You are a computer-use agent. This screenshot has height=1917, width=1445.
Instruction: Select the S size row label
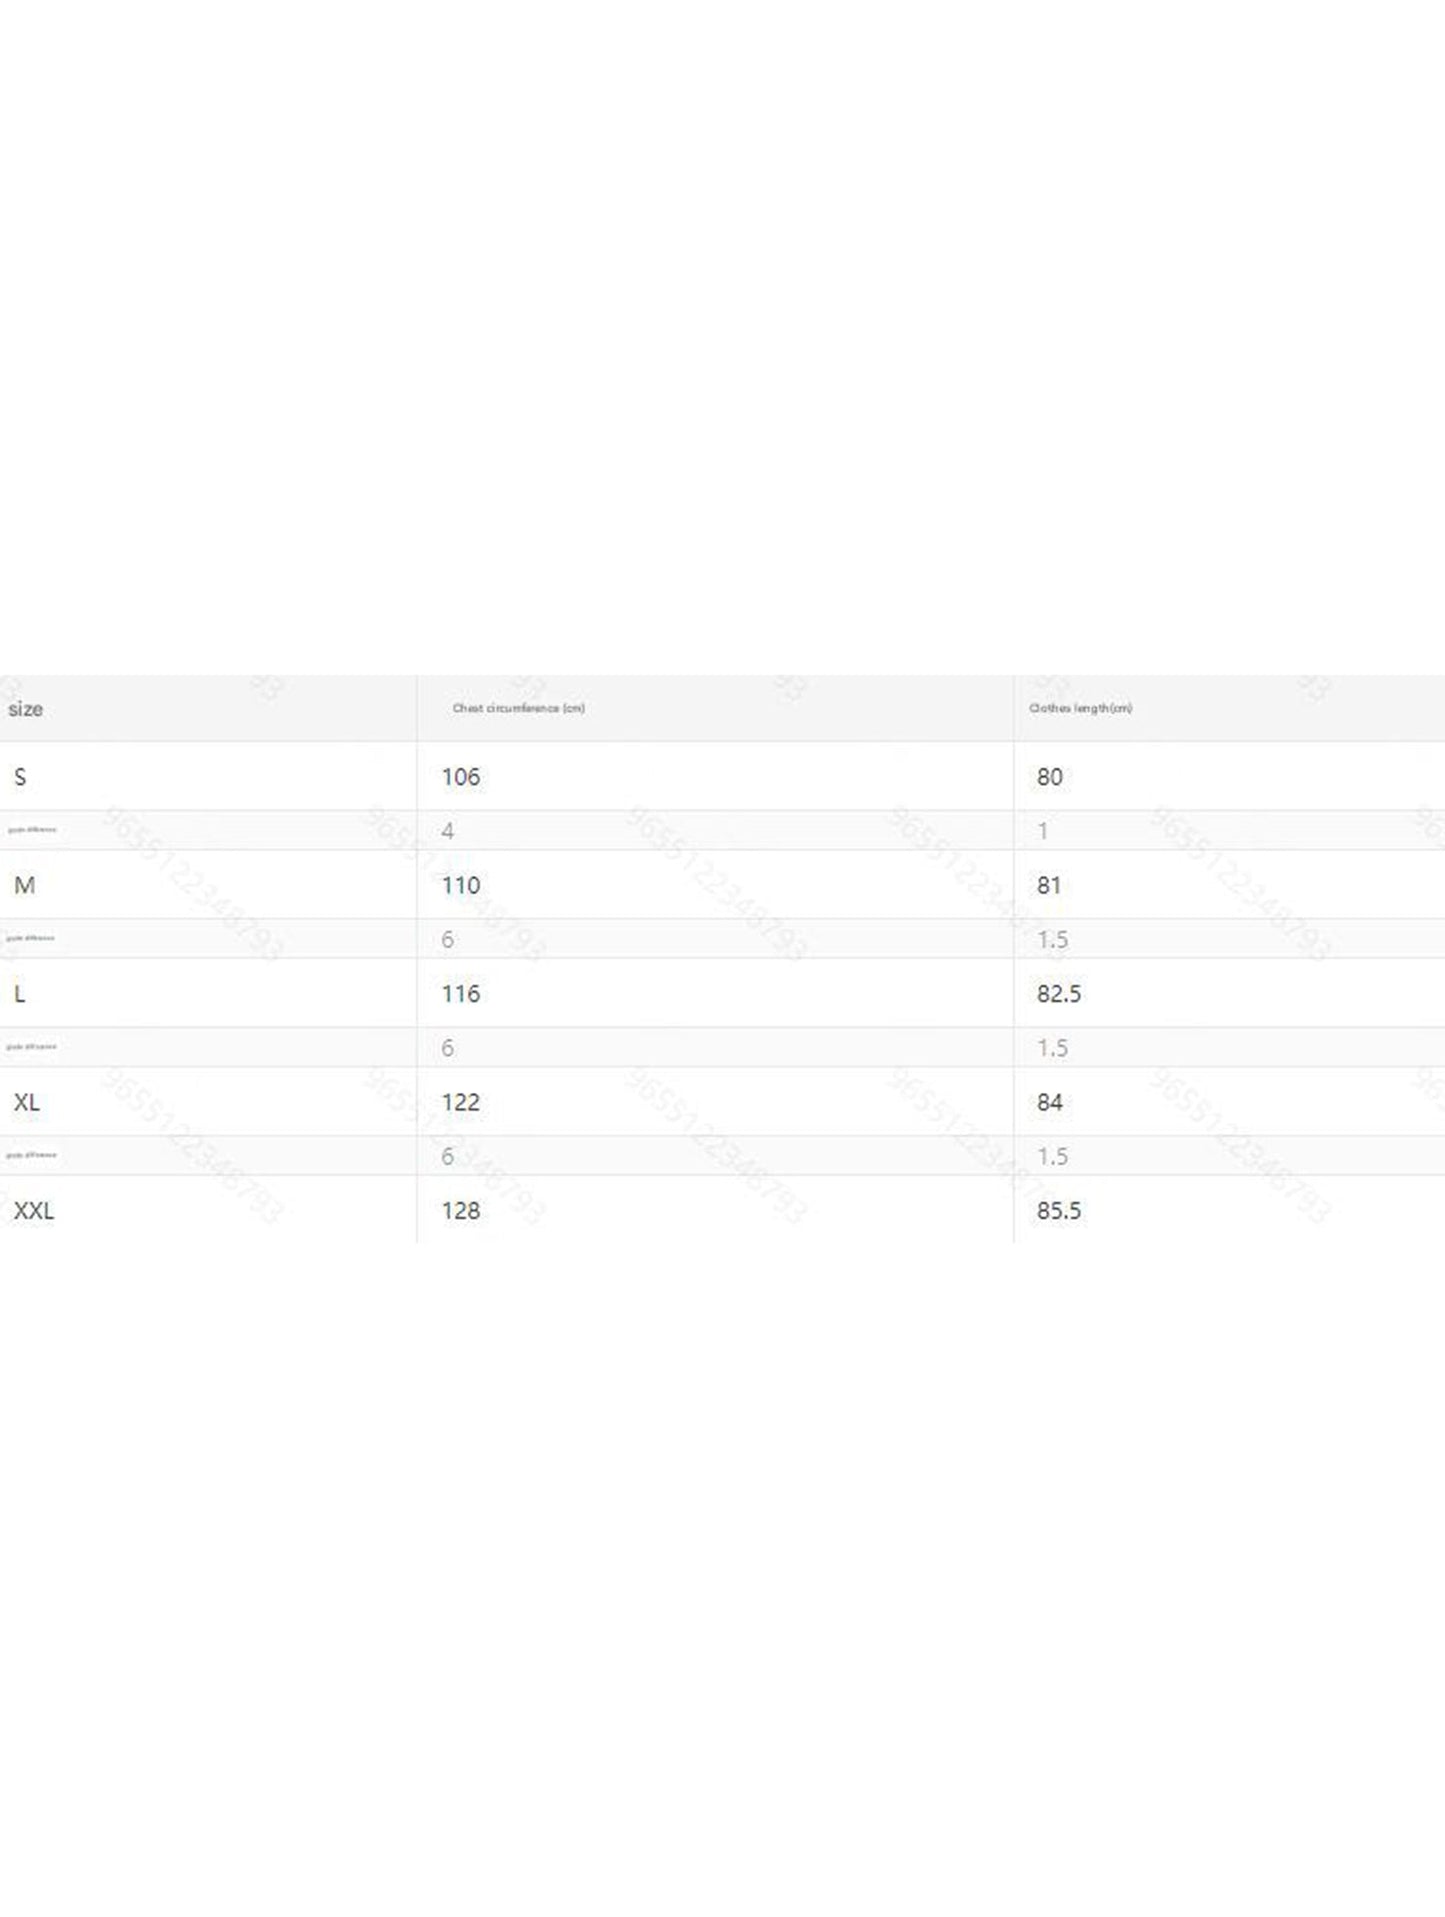click(x=20, y=777)
